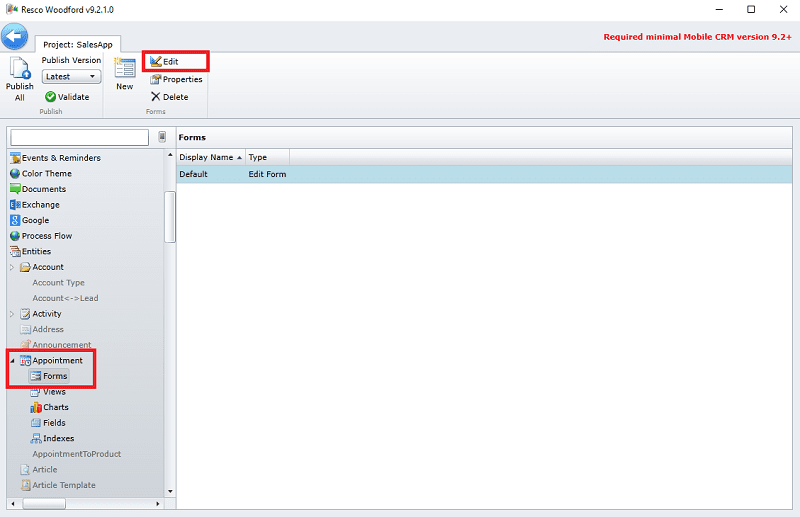Viewport: 800px width, 517px height.
Task: Click horizontal scrollbar right arrow
Action: [158, 504]
